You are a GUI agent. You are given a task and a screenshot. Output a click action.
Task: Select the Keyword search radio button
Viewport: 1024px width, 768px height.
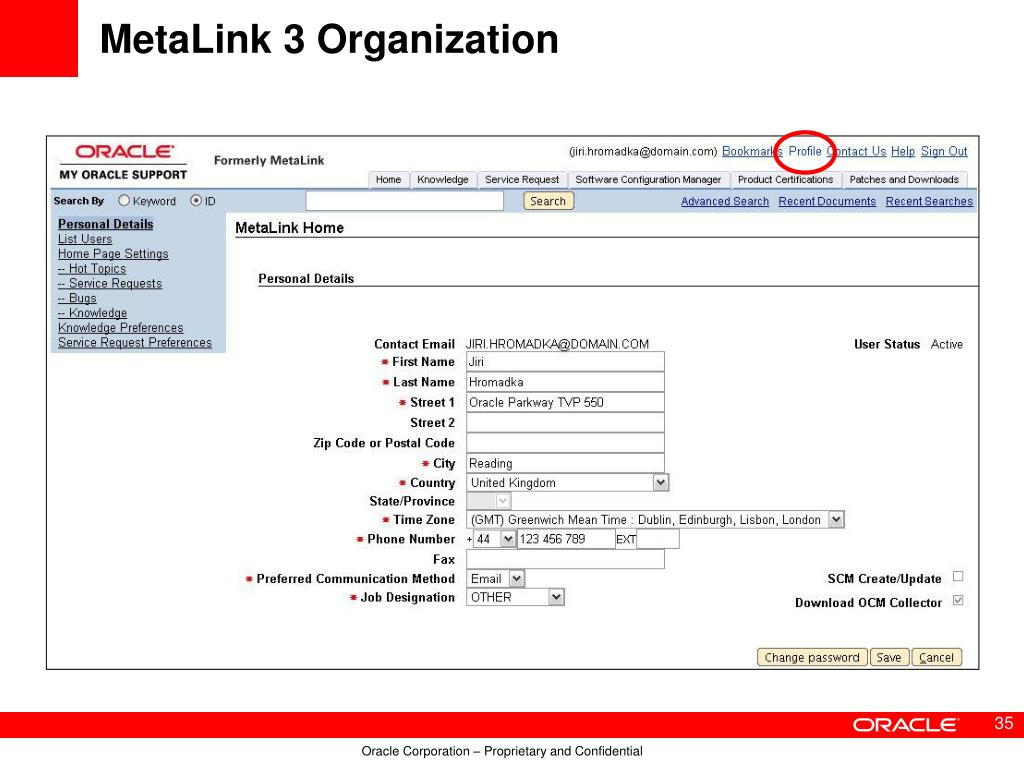point(124,200)
